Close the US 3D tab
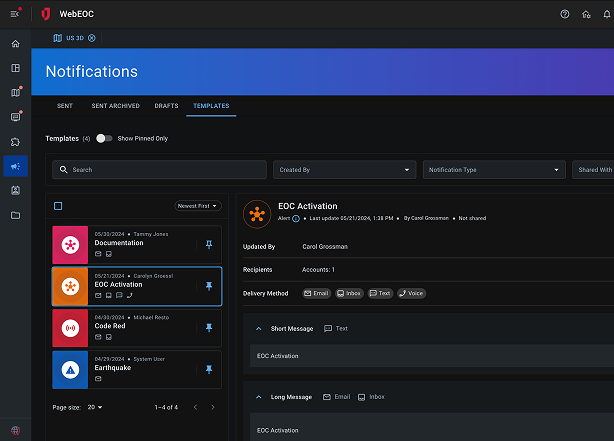614x441 pixels. 92,38
